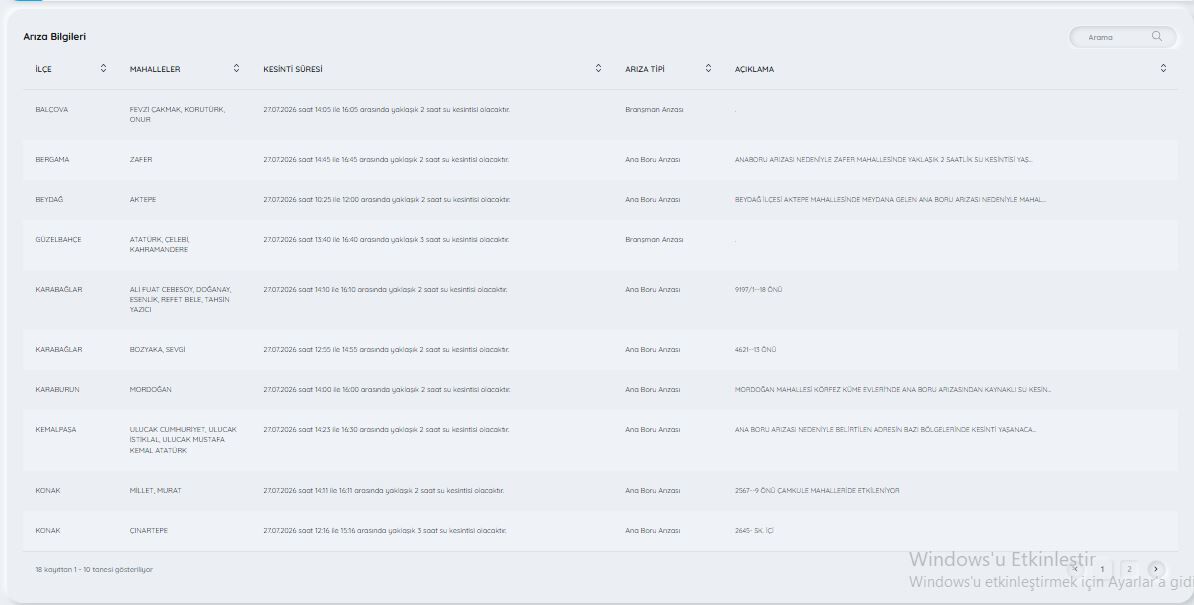Open page 2 of results

(1129, 569)
